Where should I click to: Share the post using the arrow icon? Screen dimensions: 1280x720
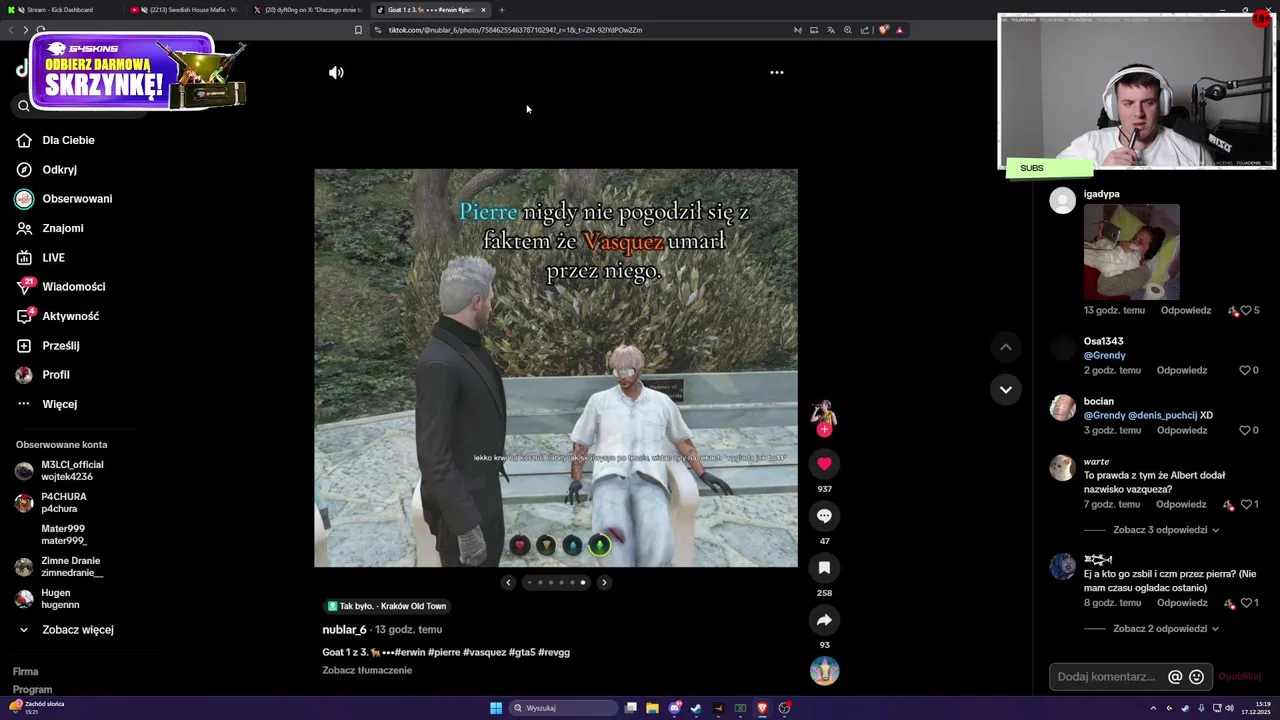click(x=824, y=620)
